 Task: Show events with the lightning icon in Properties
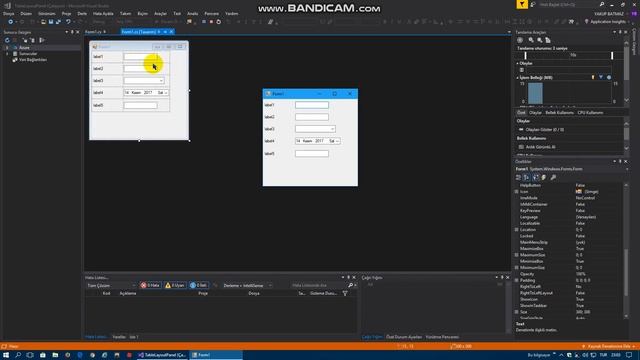point(544,177)
